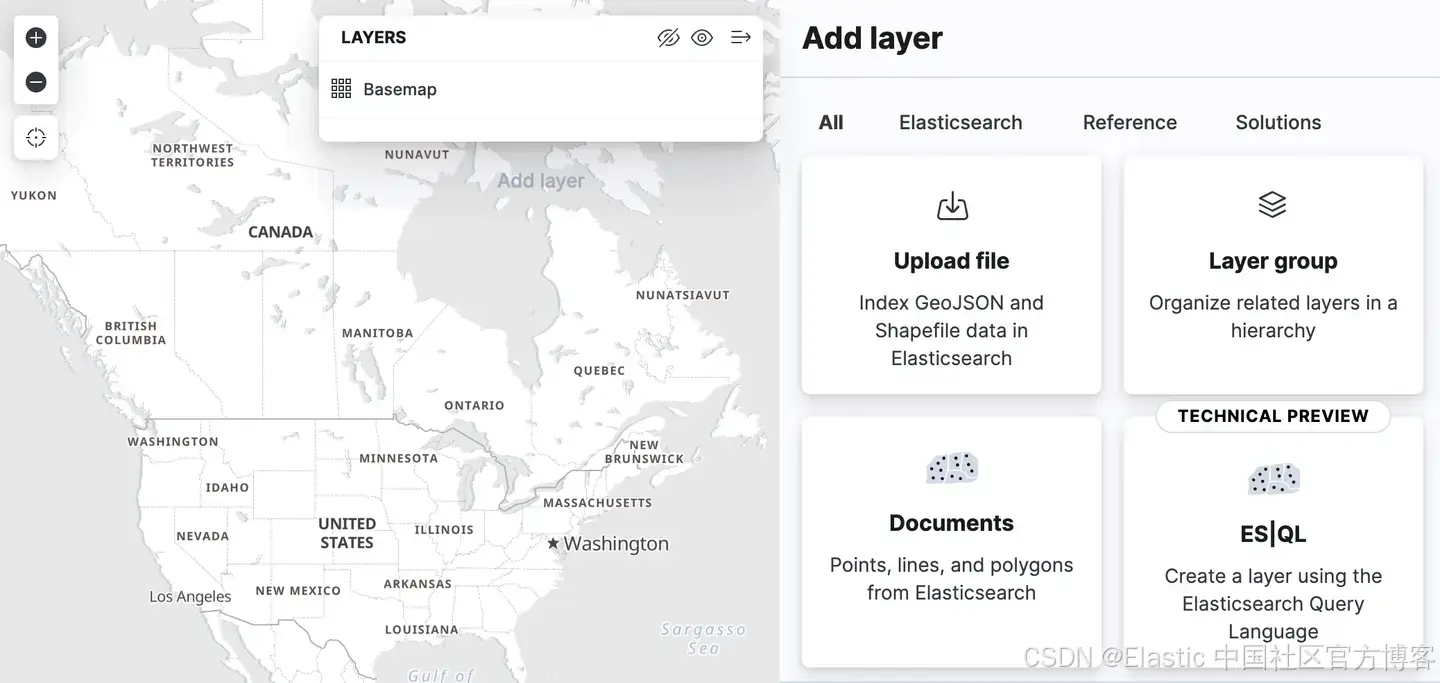Switch to the Solutions tab

[1278, 122]
